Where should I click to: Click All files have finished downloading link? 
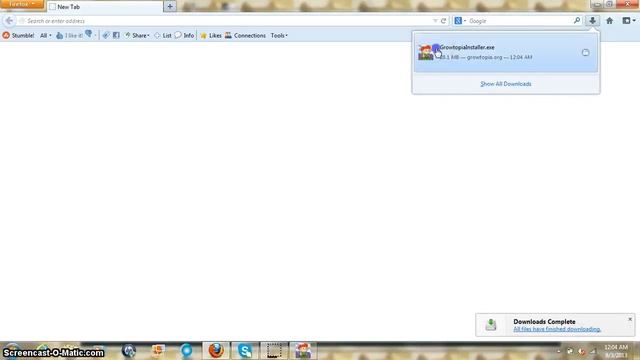tap(557, 329)
